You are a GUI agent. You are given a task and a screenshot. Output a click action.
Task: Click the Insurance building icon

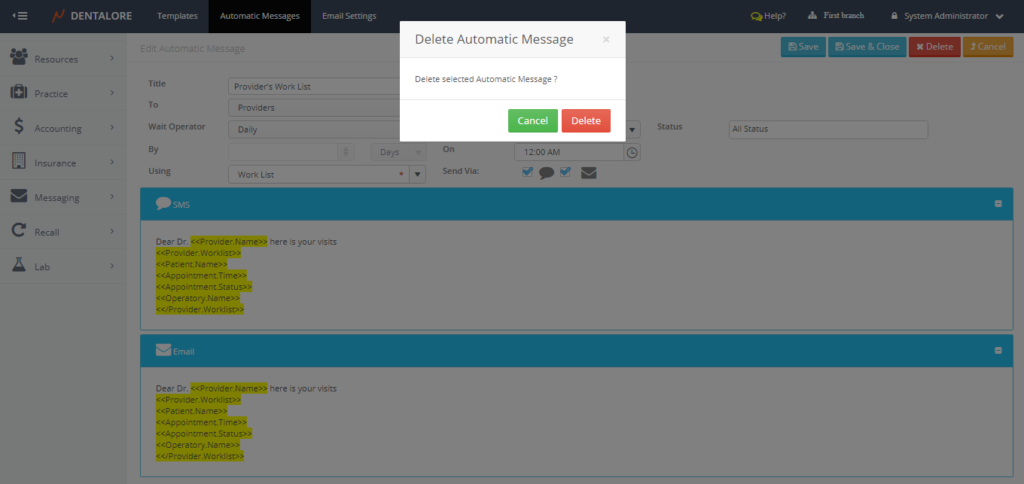[x=19, y=162]
